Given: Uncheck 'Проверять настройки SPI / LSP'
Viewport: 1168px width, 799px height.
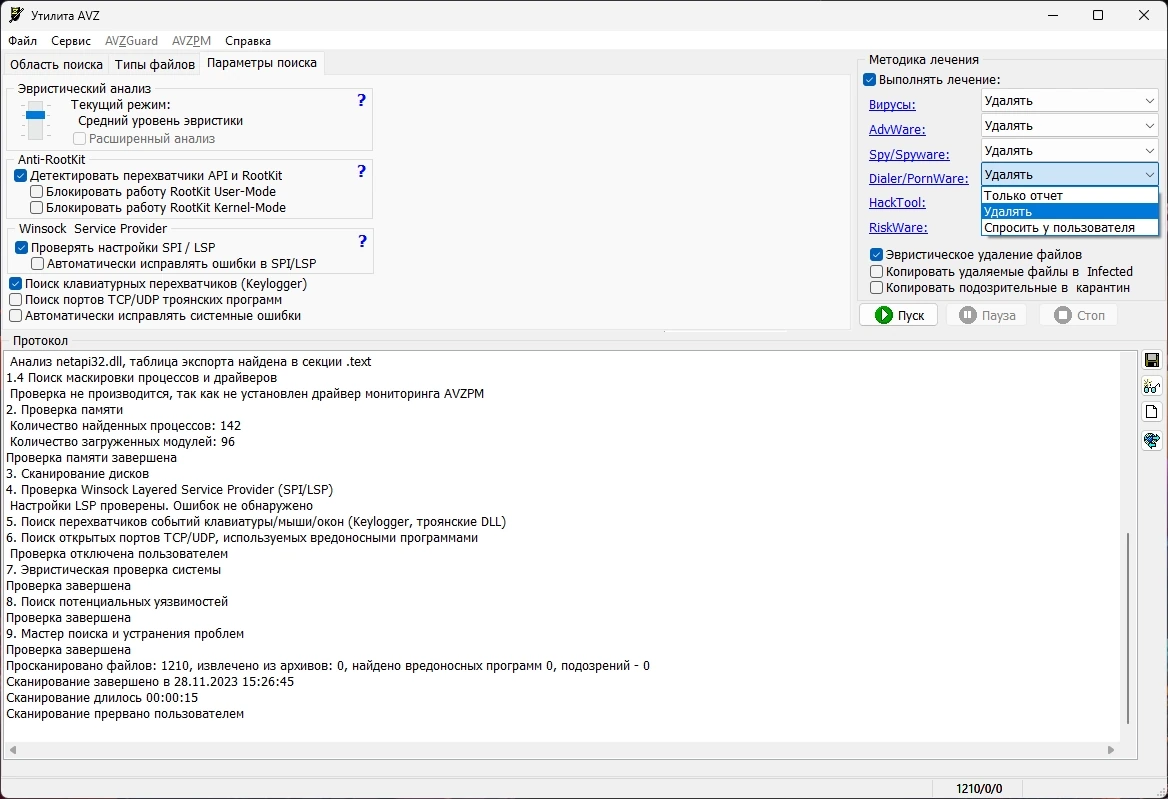Looking at the screenshot, I should coord(22,247).
